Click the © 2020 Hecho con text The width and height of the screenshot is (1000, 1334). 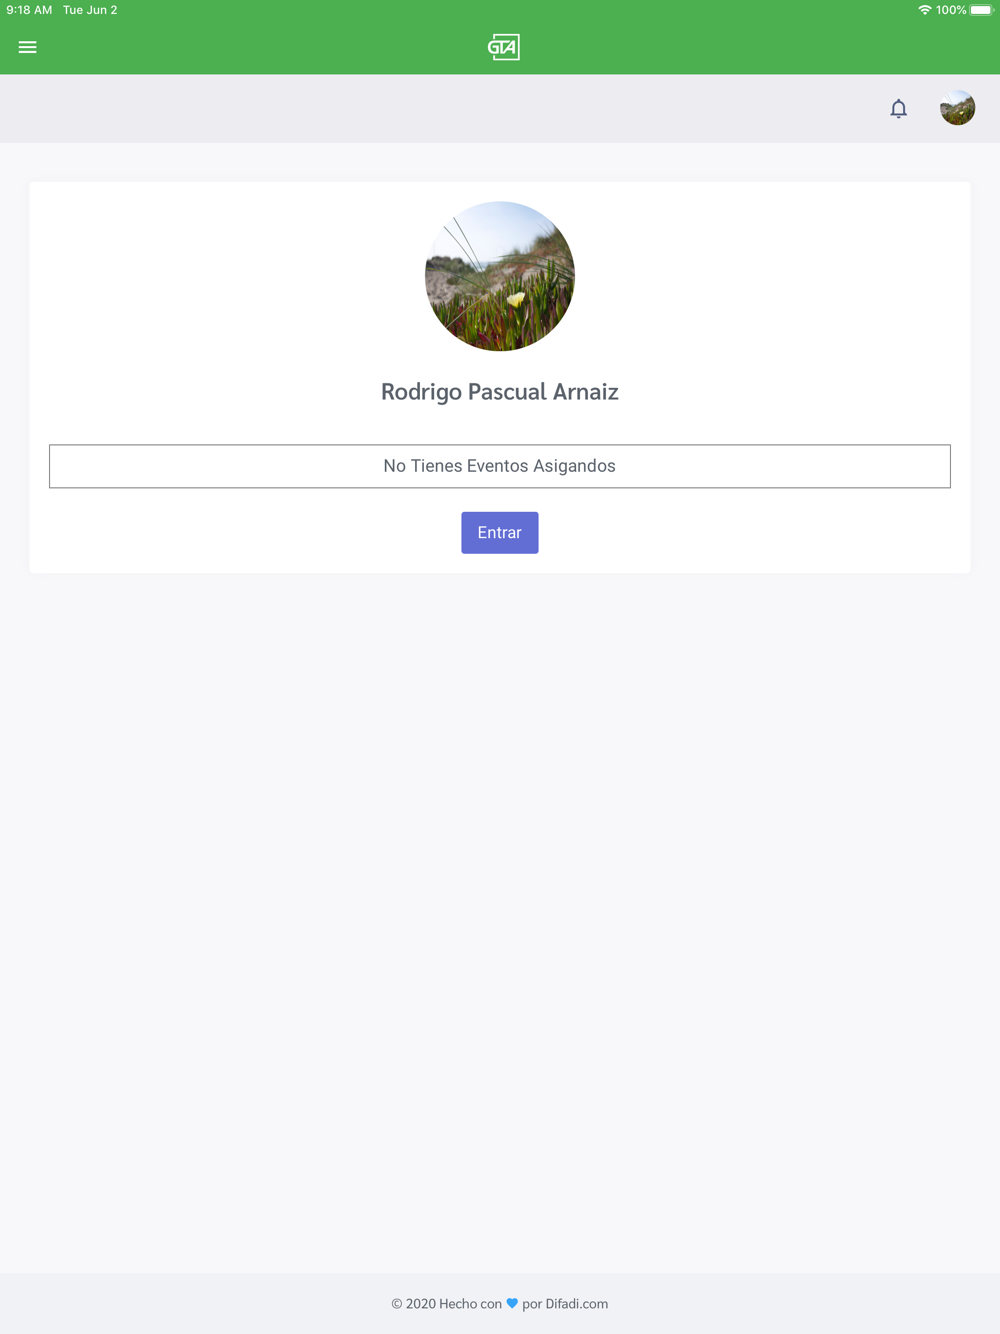pyautogui.click(x=446, y=1304)
